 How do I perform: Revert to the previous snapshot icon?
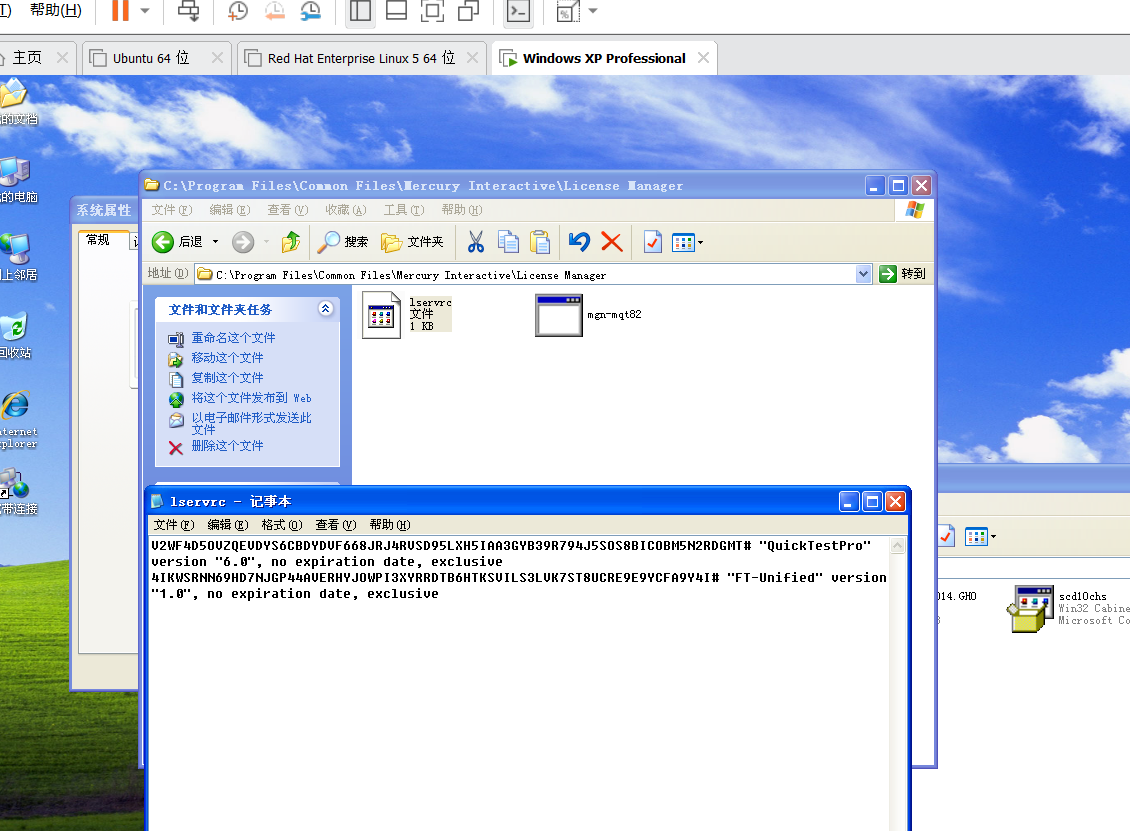275,11
